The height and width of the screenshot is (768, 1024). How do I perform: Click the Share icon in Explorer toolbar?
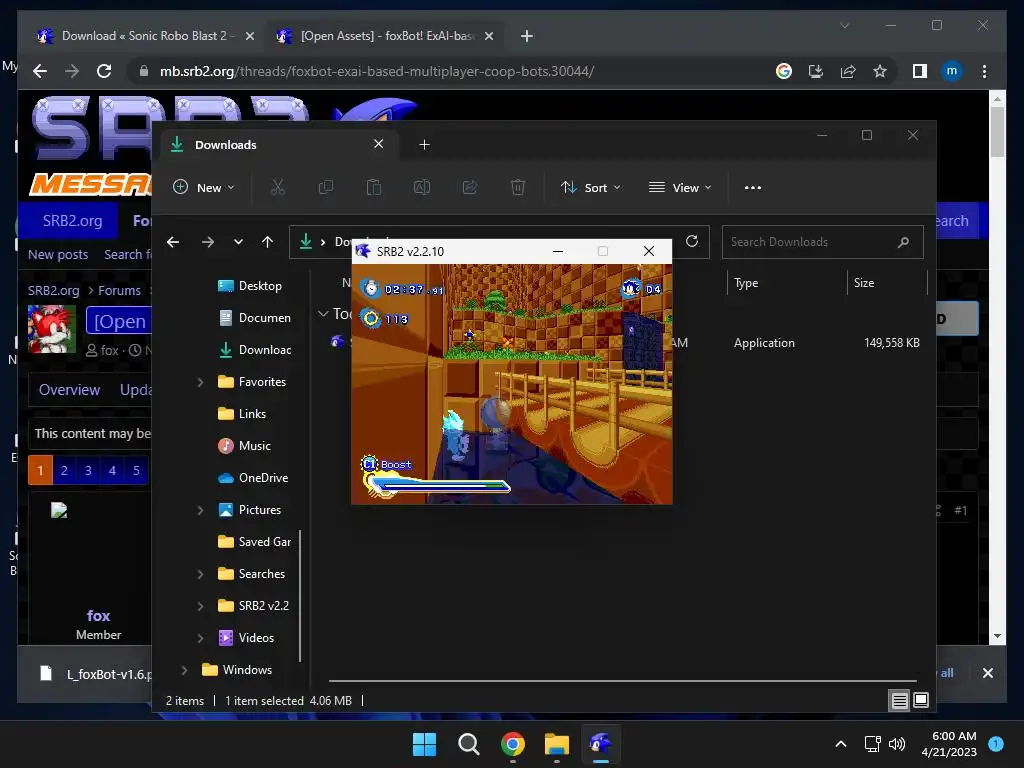[470, 187]
